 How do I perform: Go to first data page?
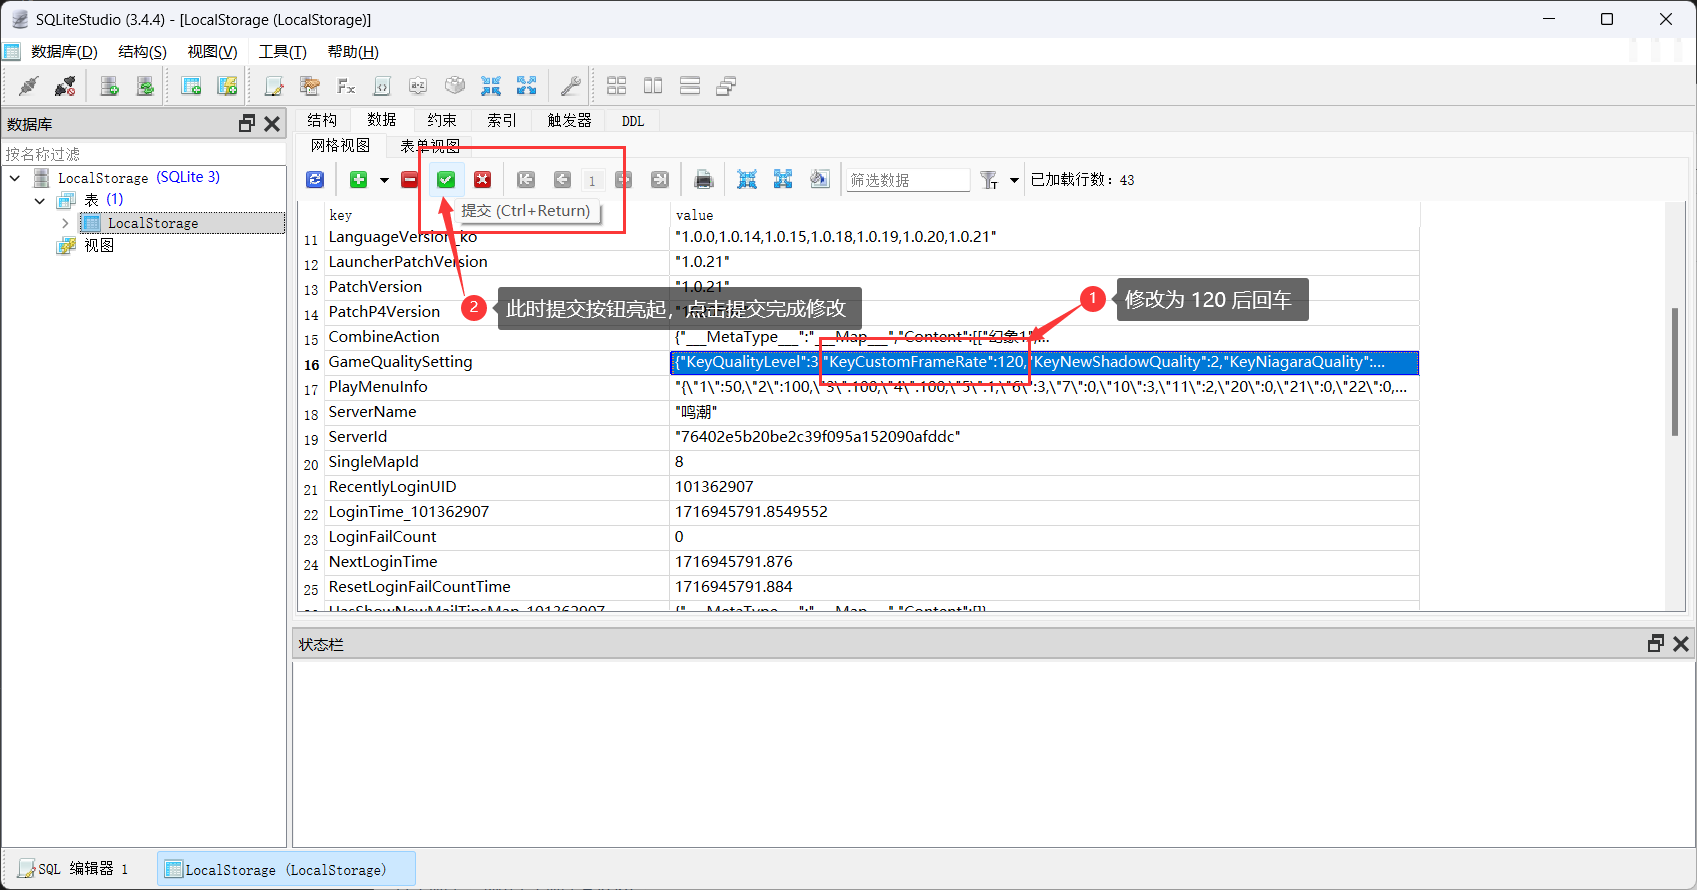pyautogui.click(x=526, y=180)
